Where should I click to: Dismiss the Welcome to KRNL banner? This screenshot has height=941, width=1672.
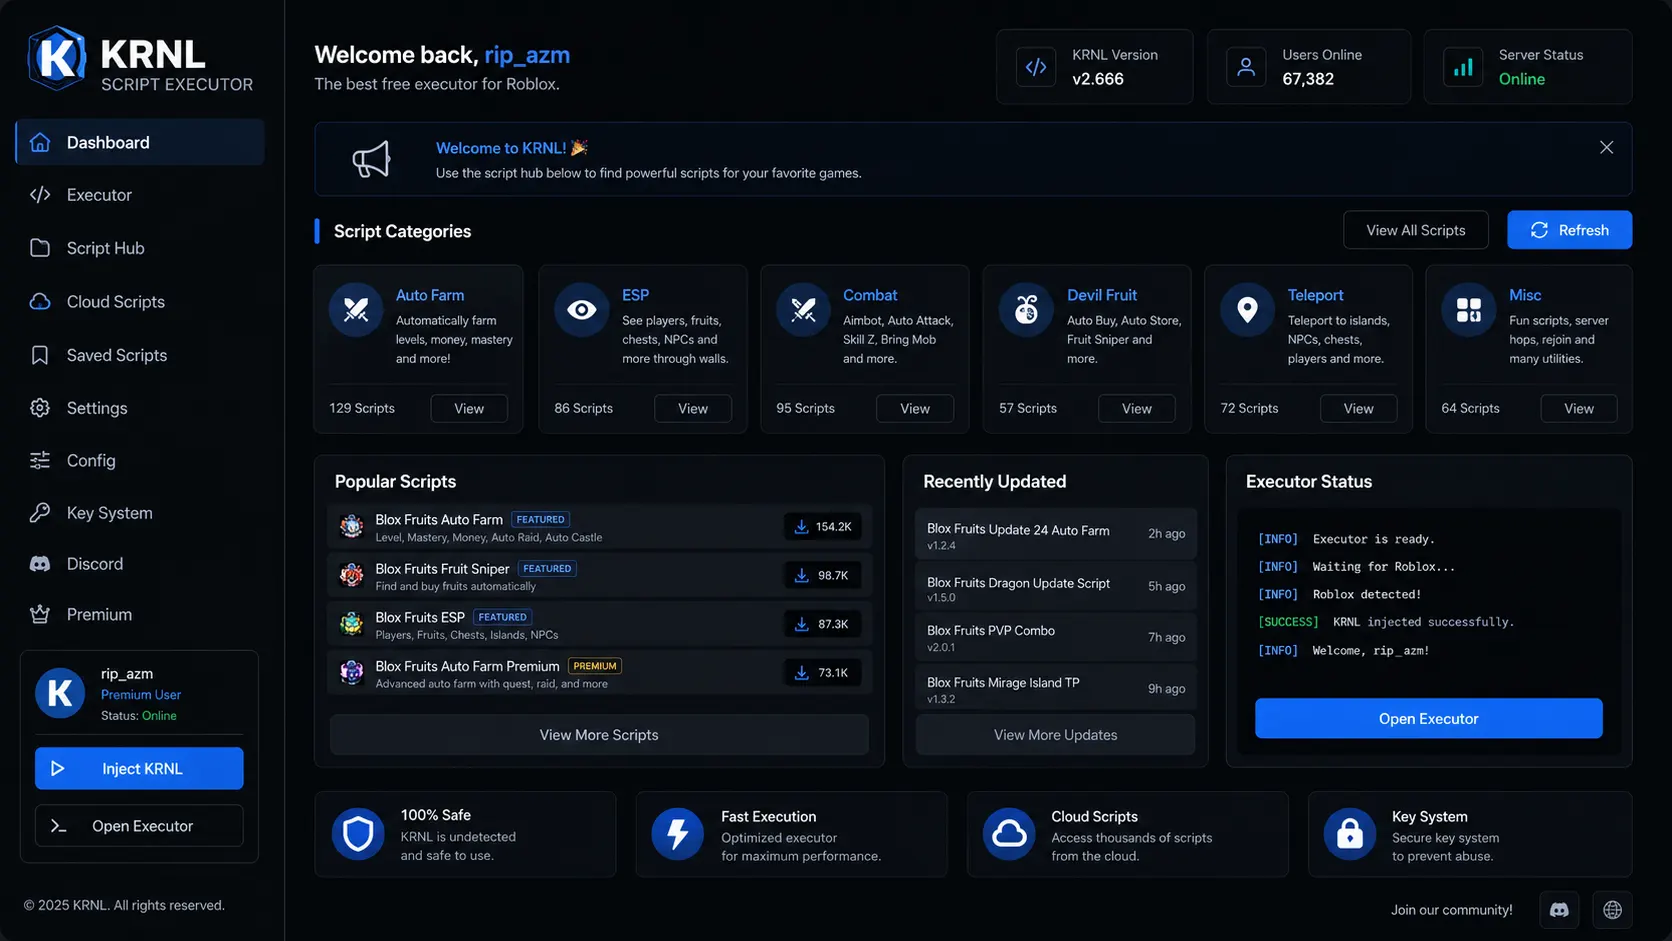(x=1606, y=147)
